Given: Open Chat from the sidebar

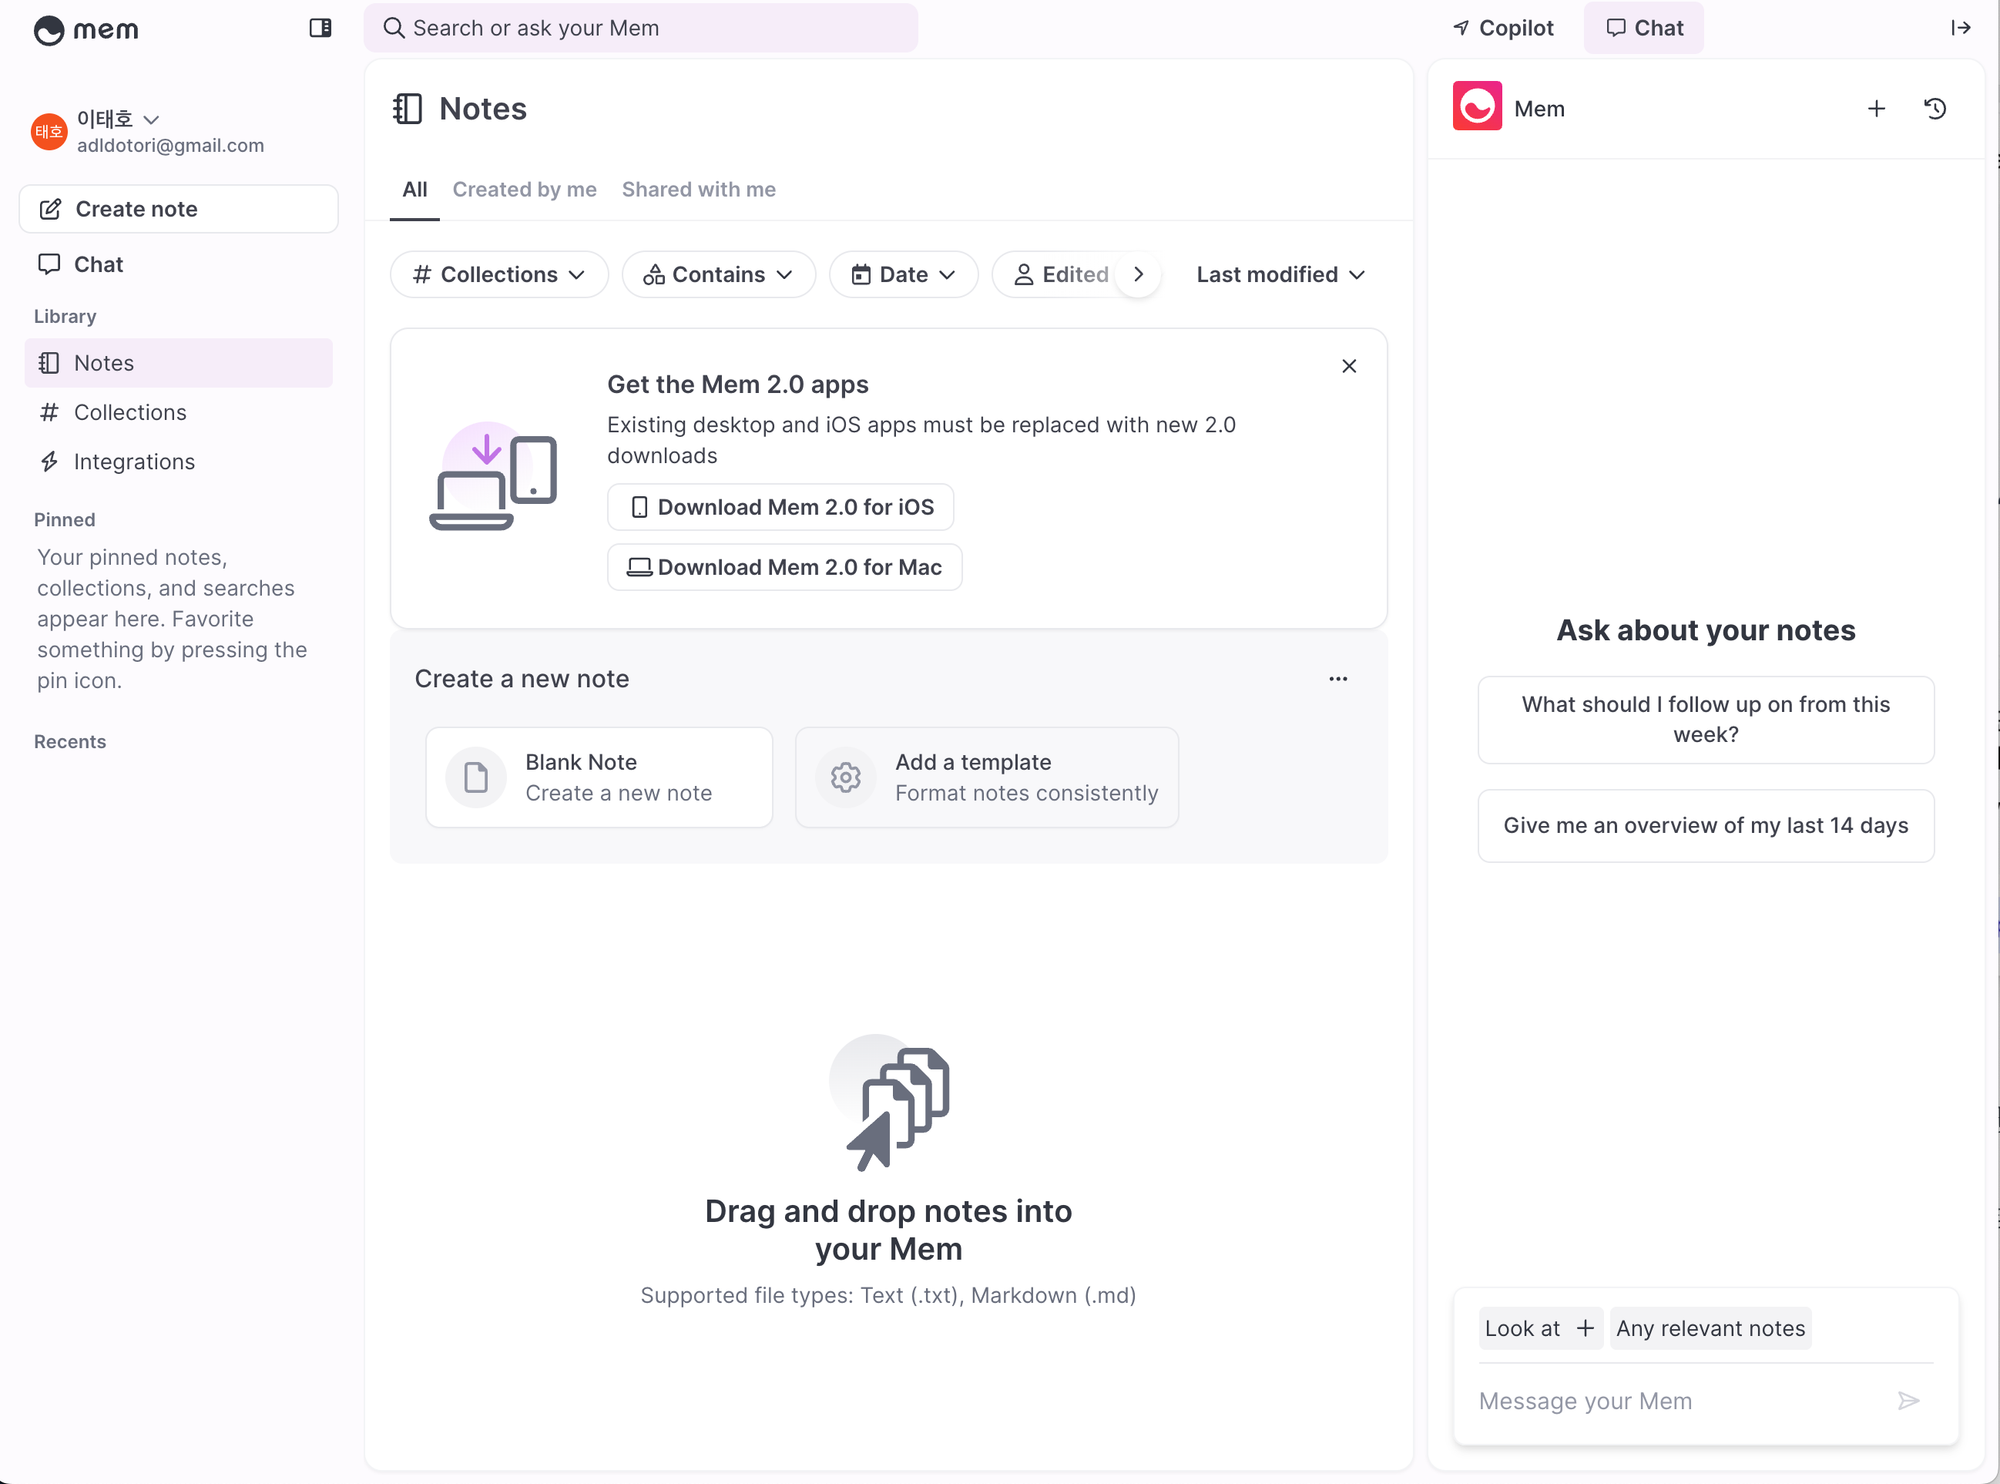Looking at the screenshot, I should (x=179, y=264).
